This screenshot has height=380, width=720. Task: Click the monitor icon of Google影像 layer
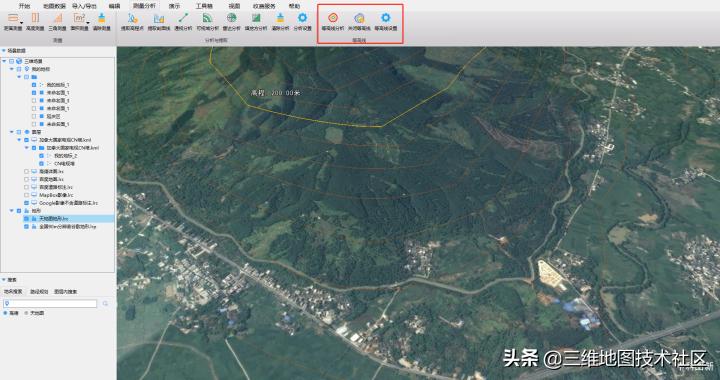(x=34, y=203)
